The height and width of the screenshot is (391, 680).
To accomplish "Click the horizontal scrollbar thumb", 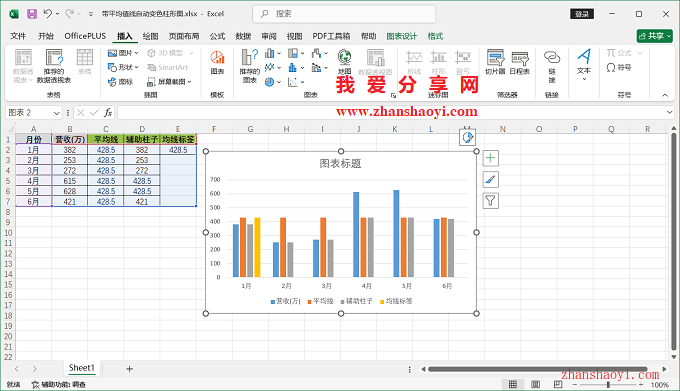I will 537,369.
